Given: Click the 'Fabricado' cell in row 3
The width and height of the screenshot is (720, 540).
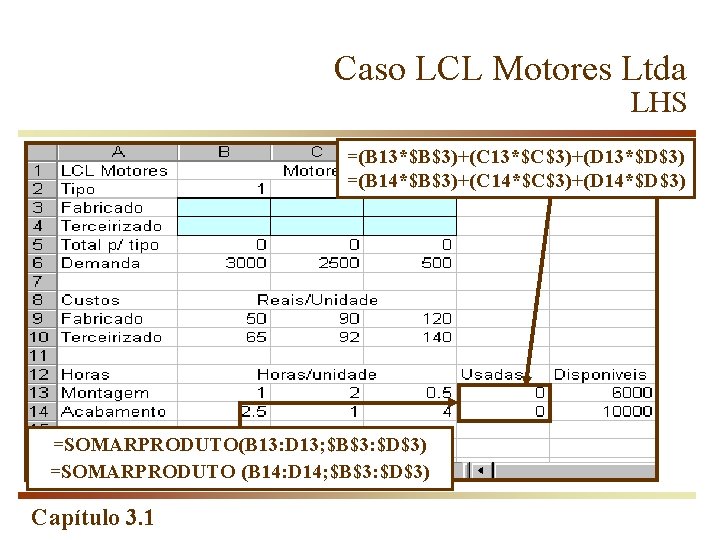Looking at the screenshot, I should click(x=118, y=208).
